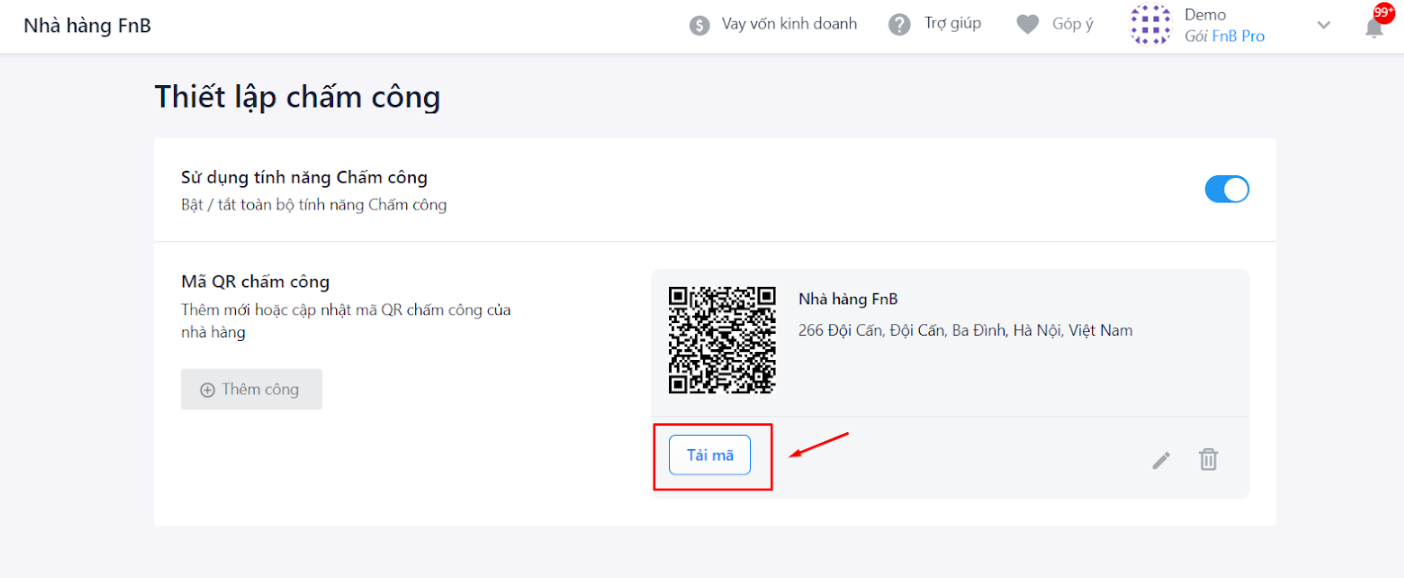Viewport: 1404px width, 578px height.
Task: Click the restaurant address text
Action: pos(965,330)
